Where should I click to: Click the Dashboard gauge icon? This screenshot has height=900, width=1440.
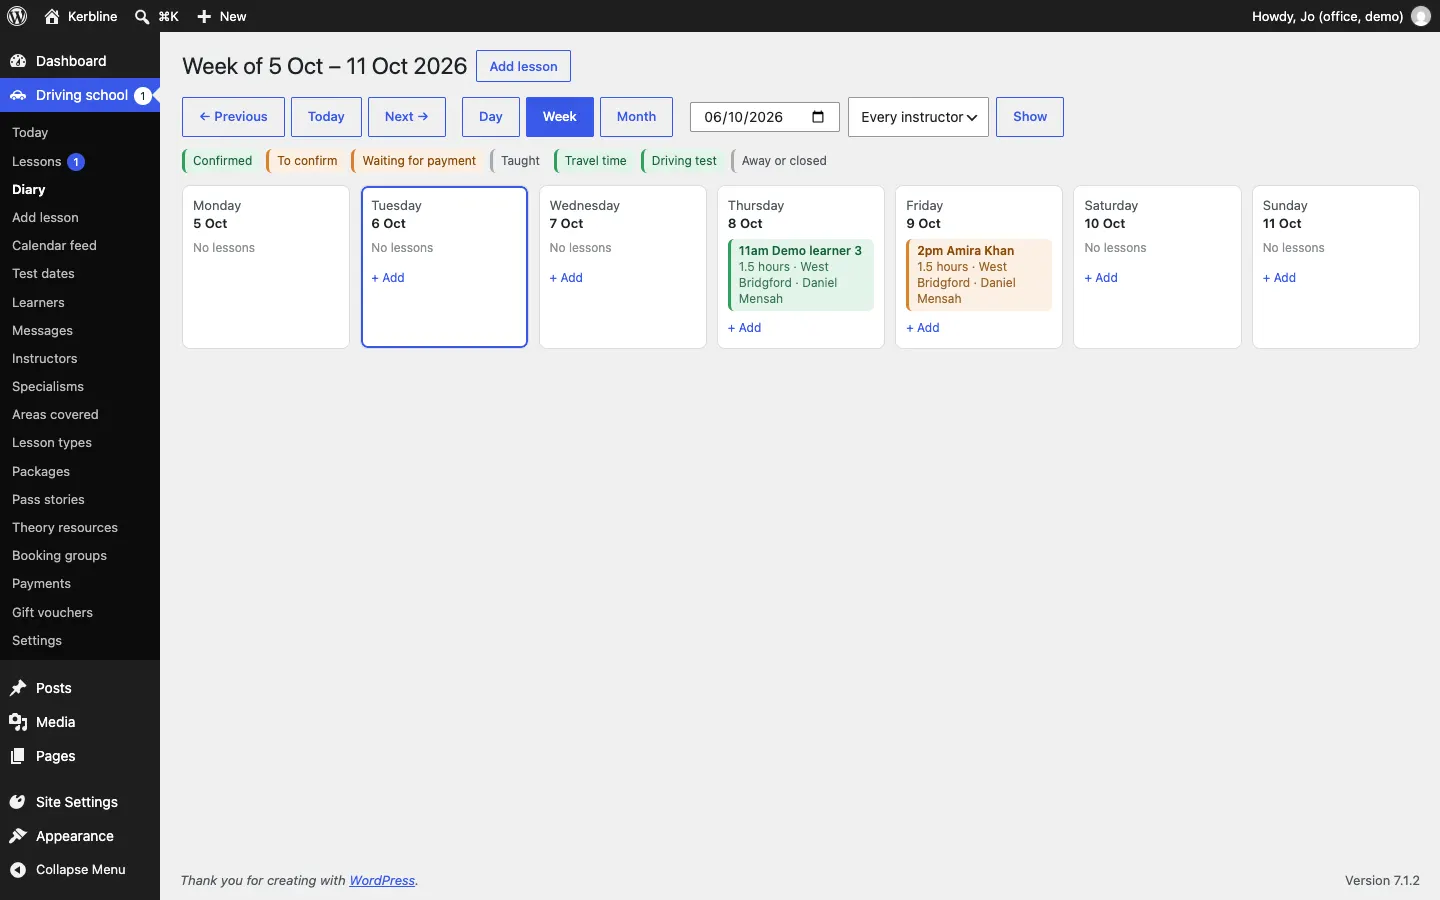point(18,61)
